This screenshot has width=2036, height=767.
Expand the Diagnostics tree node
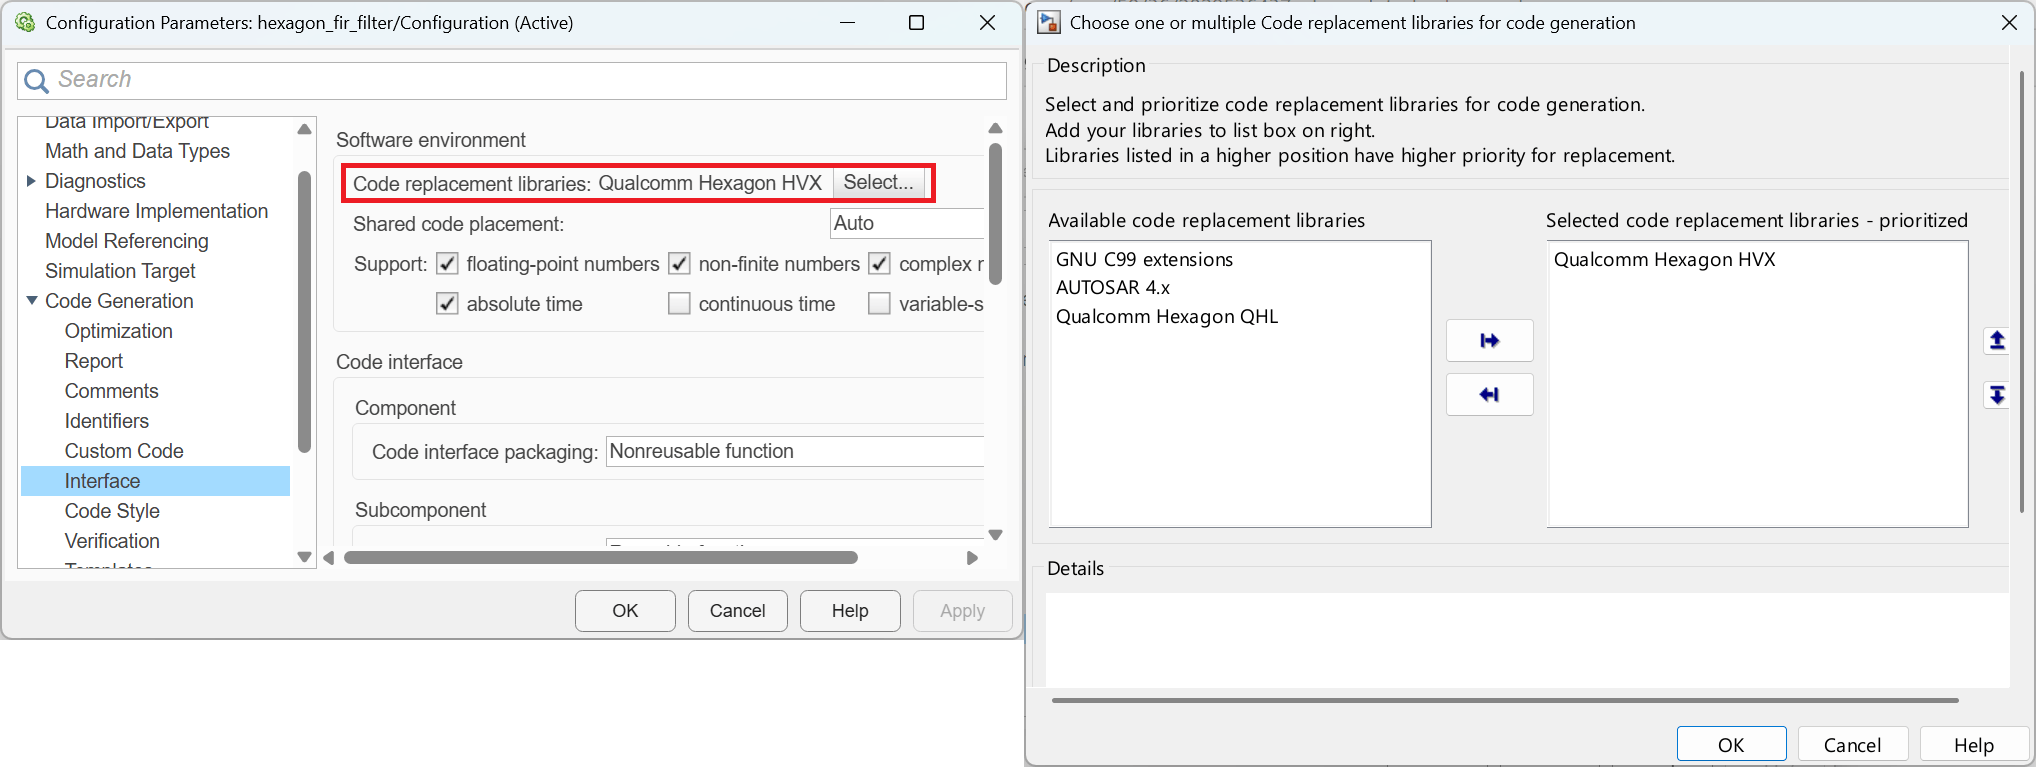pyautogui.click(x=31, y=181)
